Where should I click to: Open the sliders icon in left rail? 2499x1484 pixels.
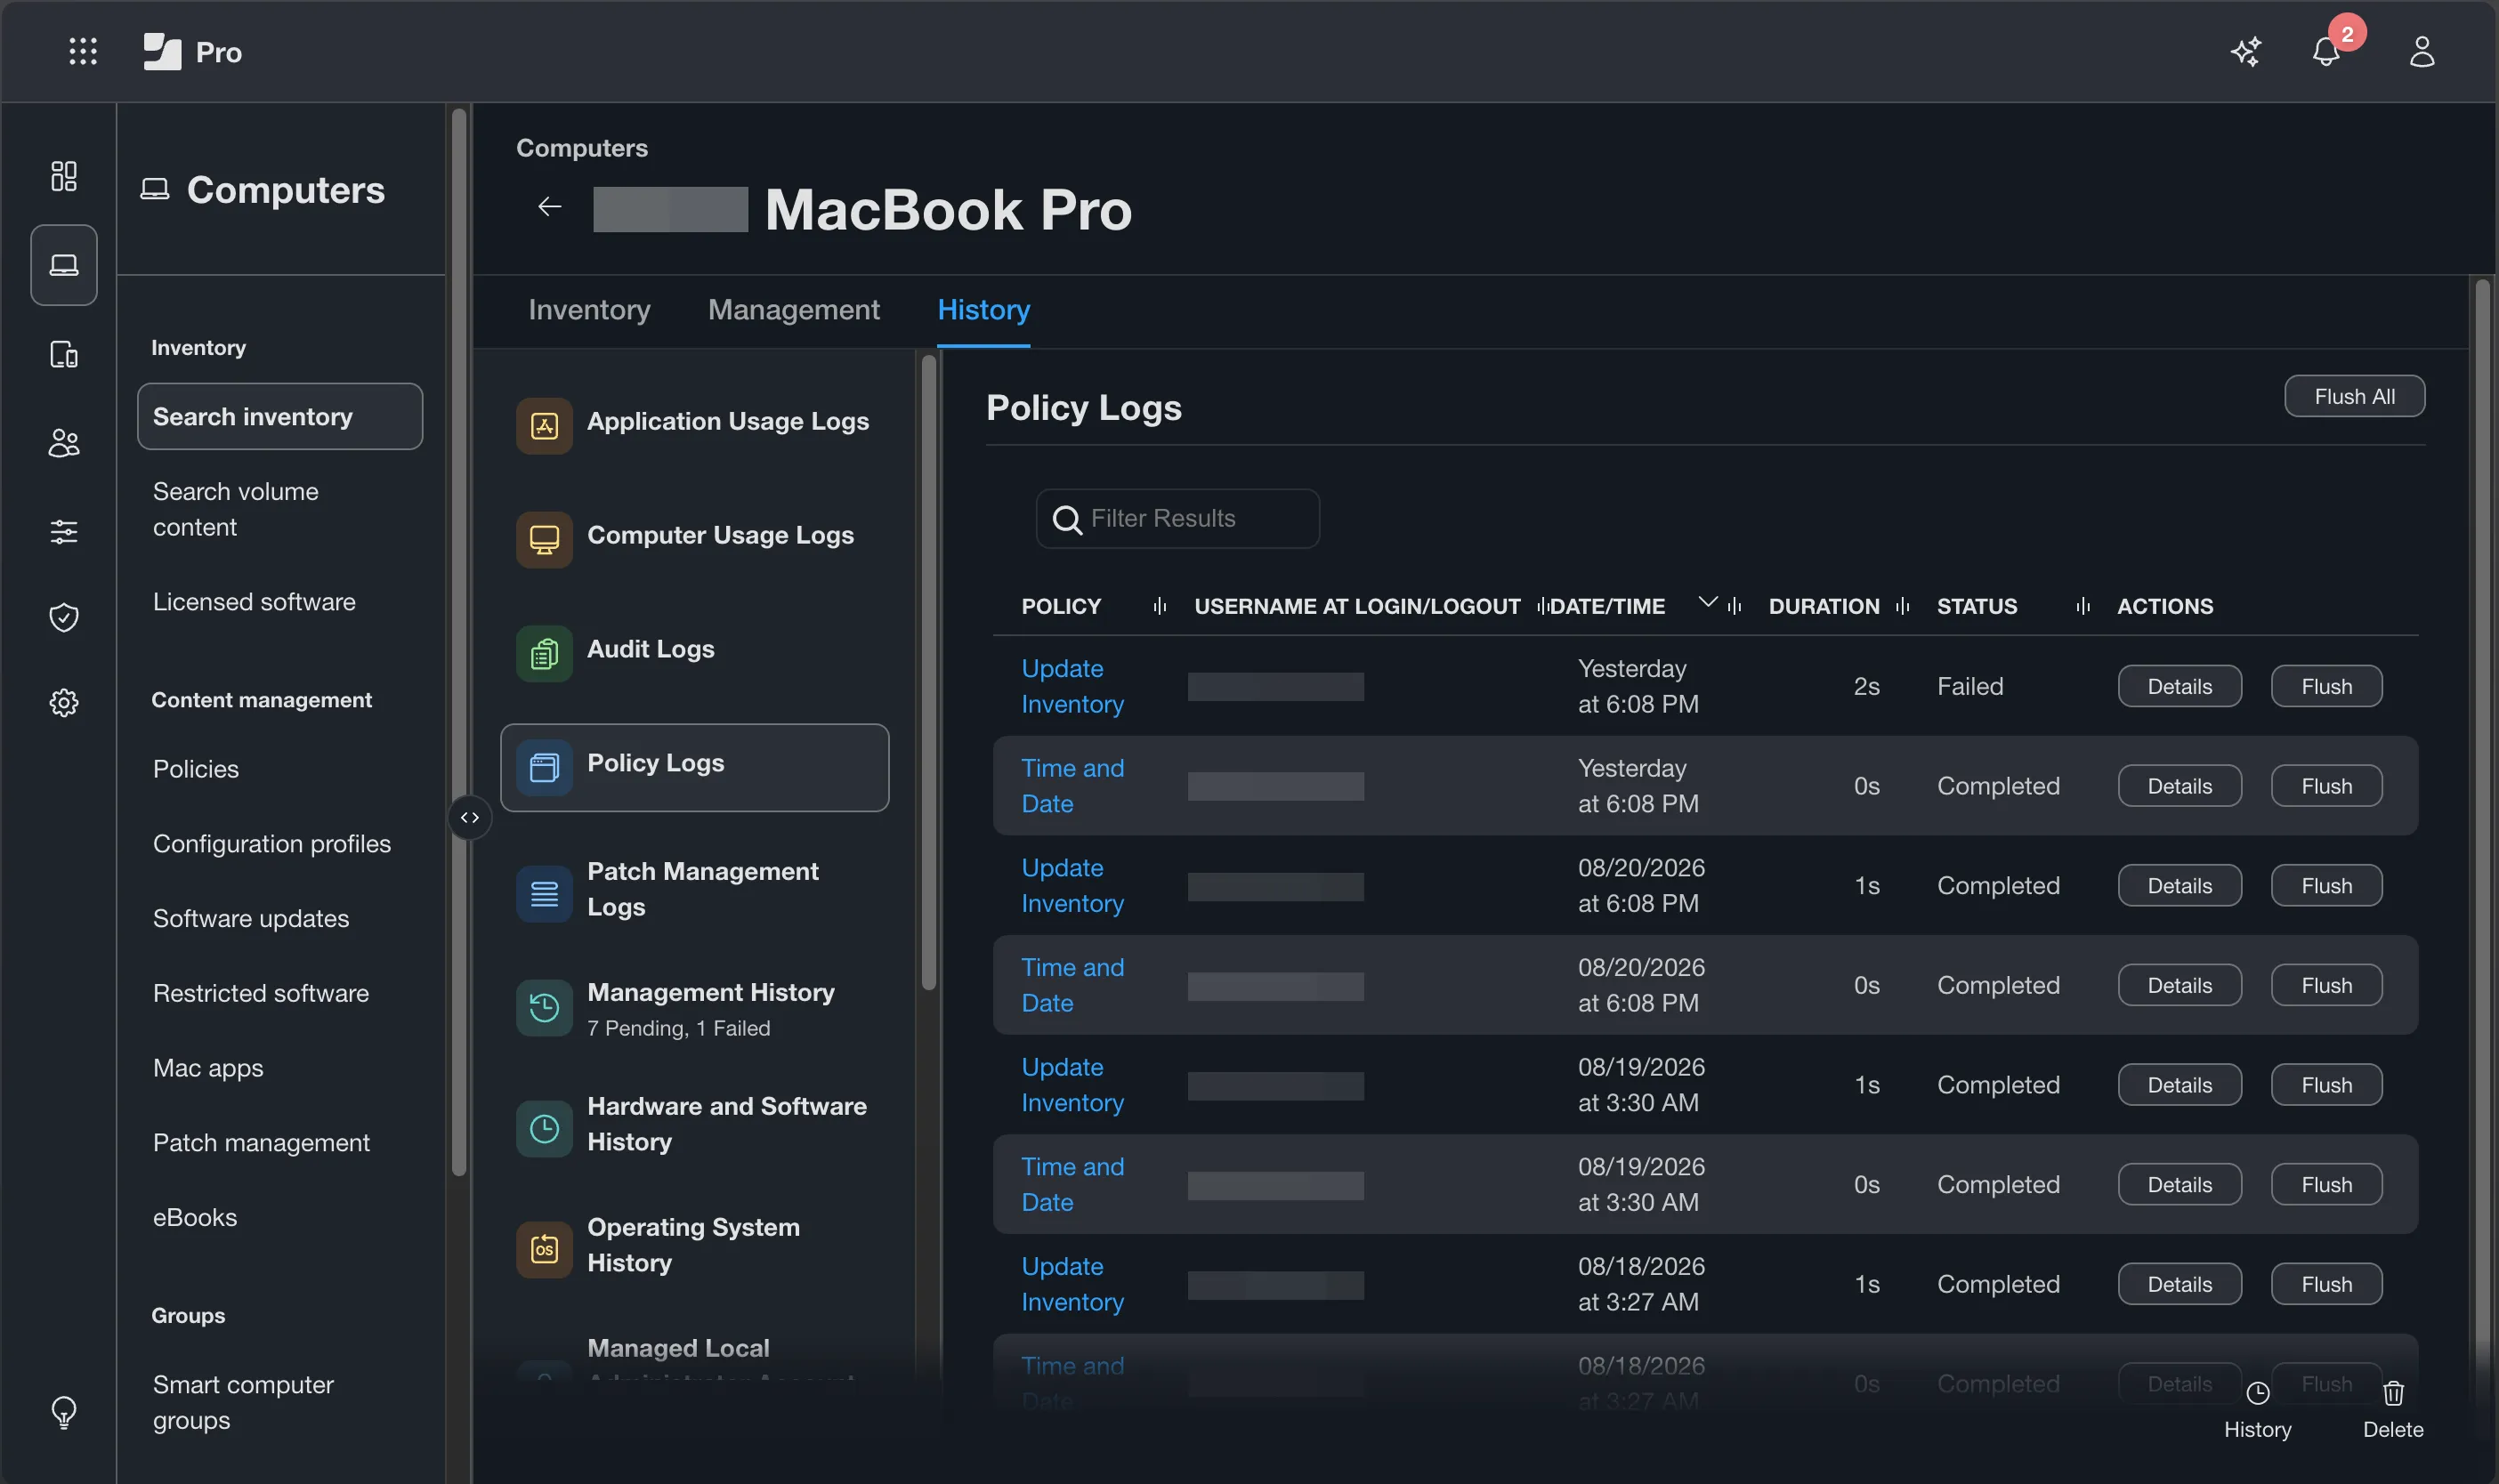point(64,531)
